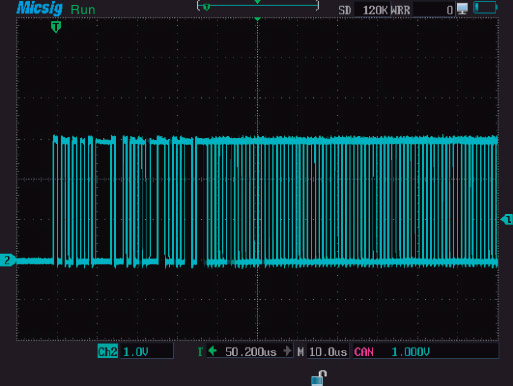Click the waveform memory overview bar
Image resolution: width=513 pixels, height=386 pixels.
[x=258, y=6]
